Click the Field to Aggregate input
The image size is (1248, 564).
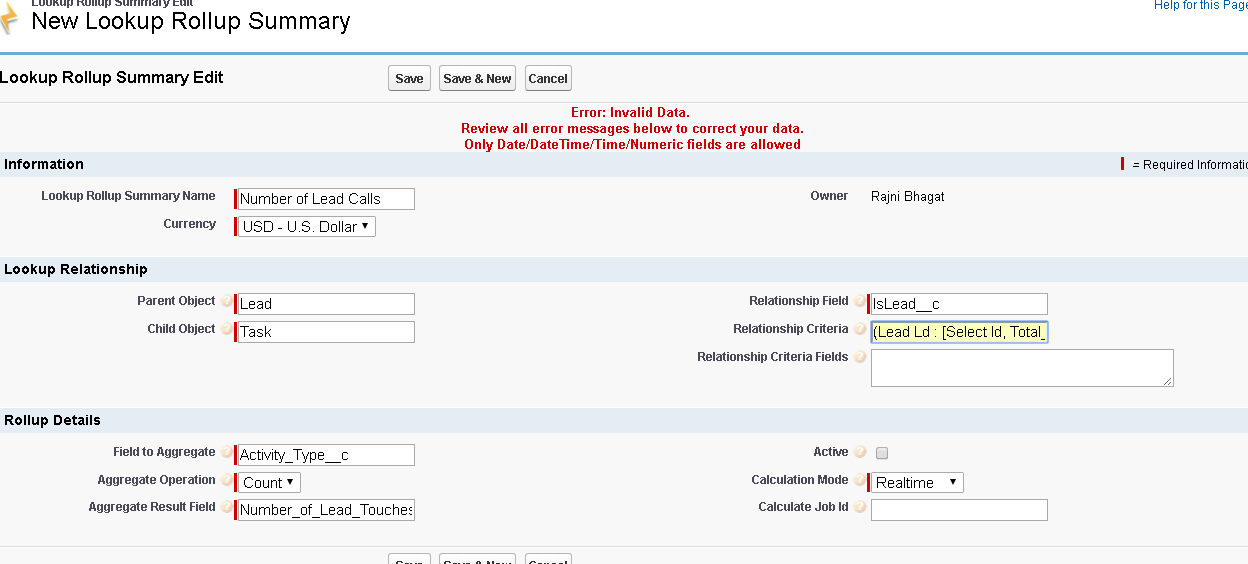pos(326,455)
